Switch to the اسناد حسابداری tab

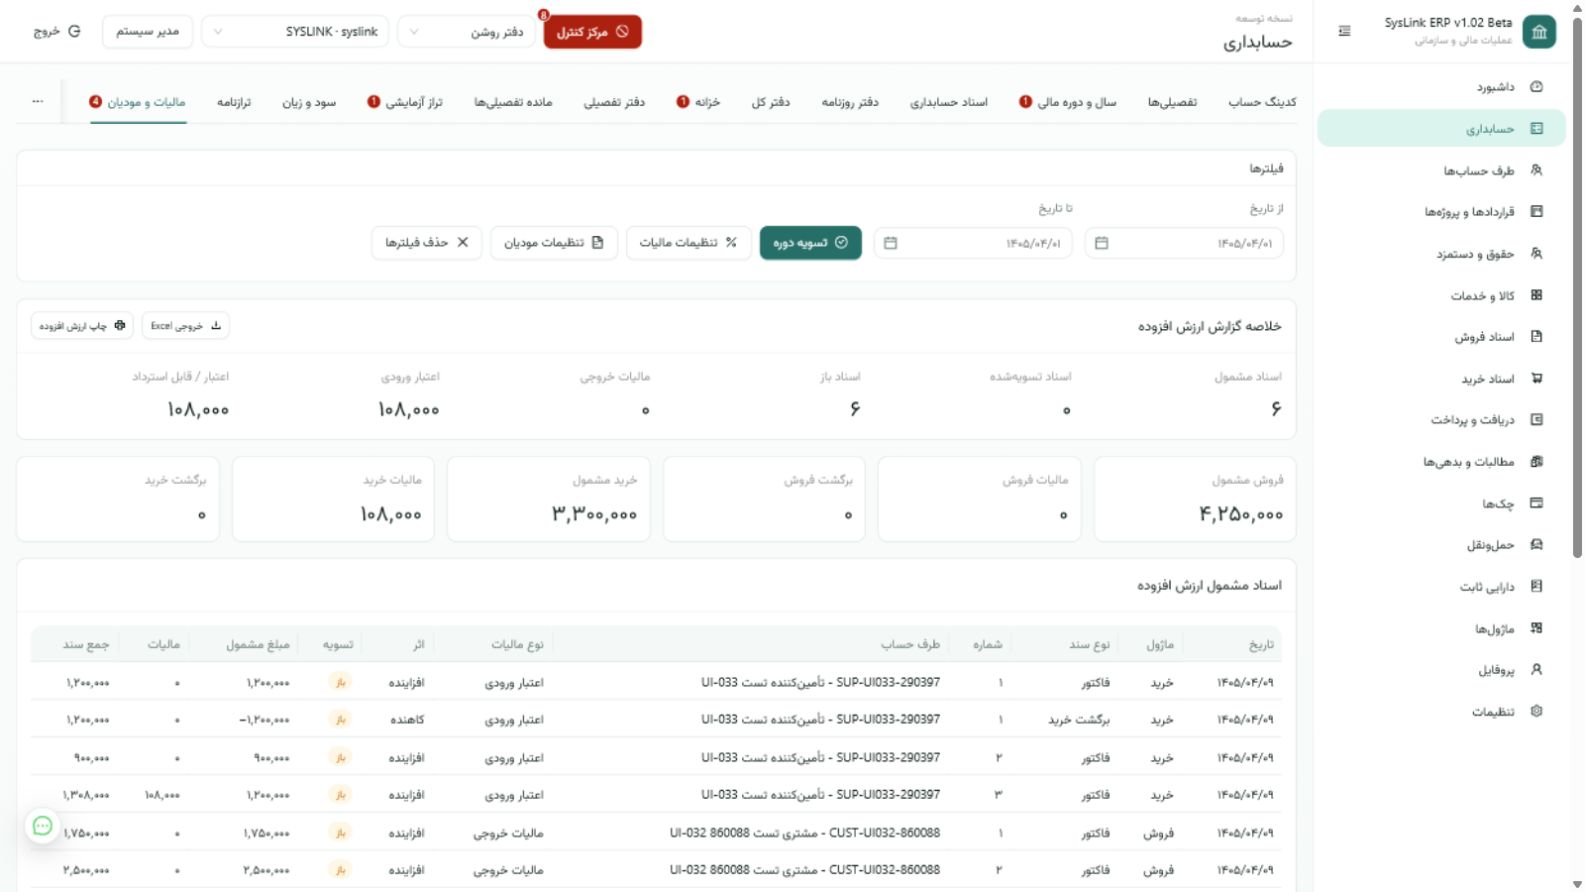coord(948,102)
